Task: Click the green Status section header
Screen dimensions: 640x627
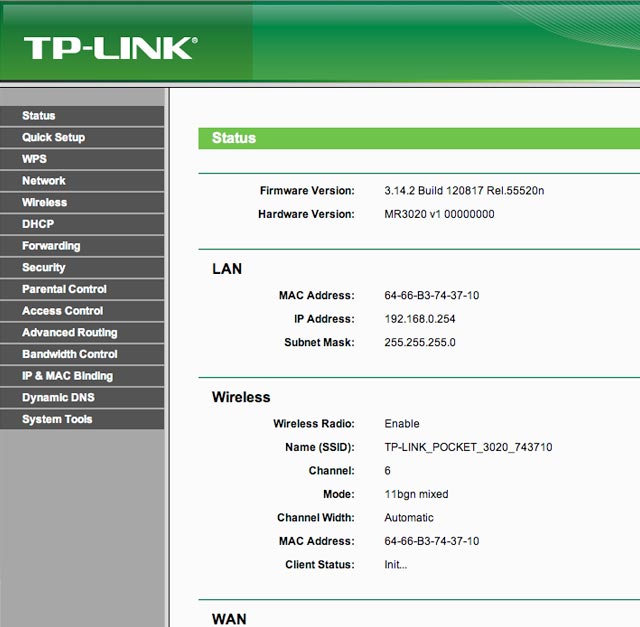Action: pyautogui.click(x=418, y=138)
